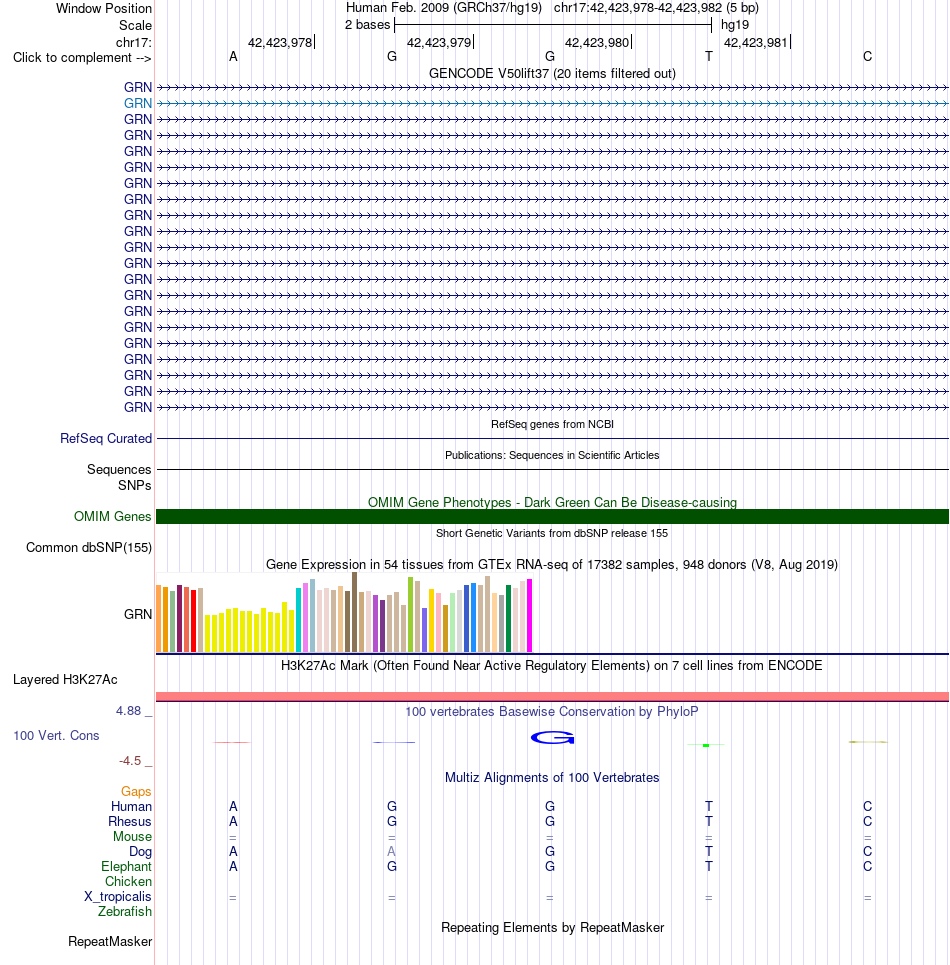Open 'Repeating Elements by RepeatMasker' track title
This screenshot has width=950, height=965.
click(x=552, y=927)
